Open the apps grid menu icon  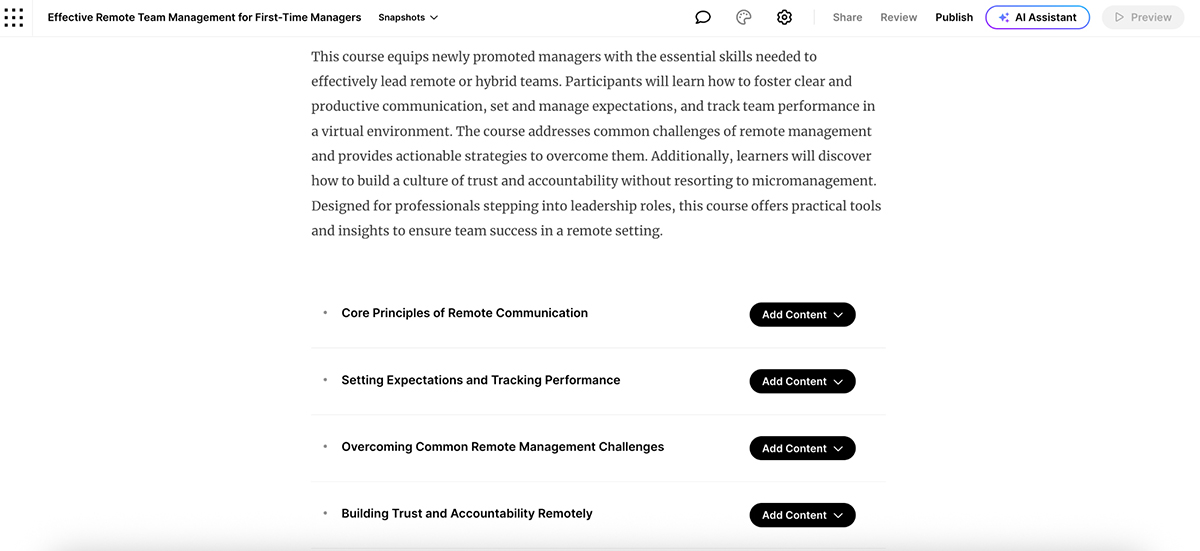click(14, 17)
